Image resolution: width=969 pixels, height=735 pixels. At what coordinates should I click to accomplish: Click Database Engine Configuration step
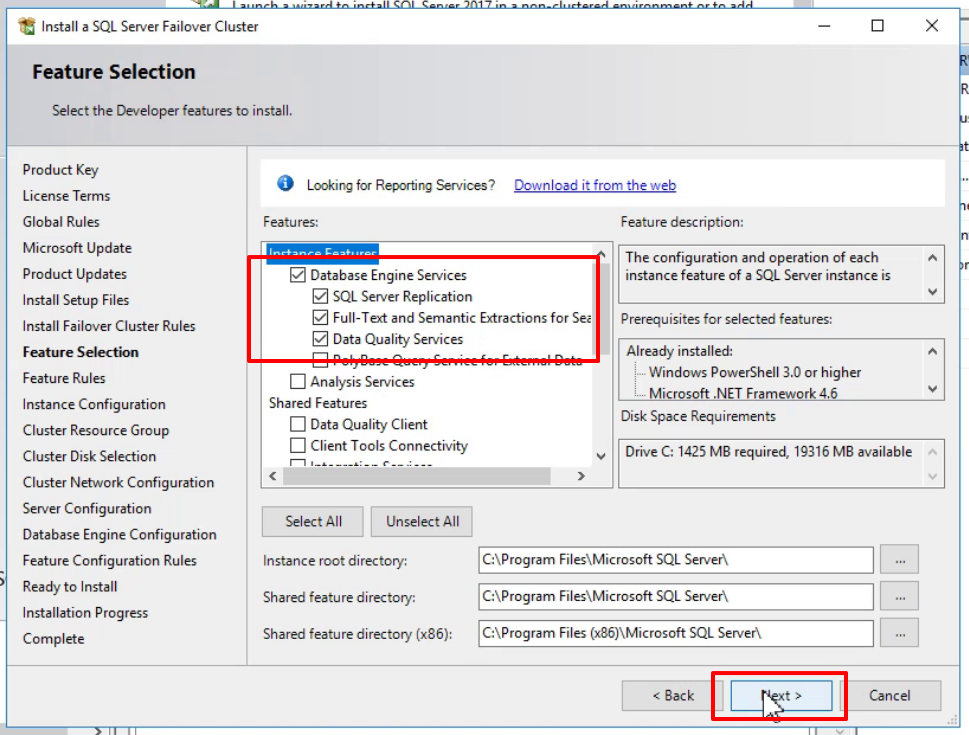(x=120, y=534)
